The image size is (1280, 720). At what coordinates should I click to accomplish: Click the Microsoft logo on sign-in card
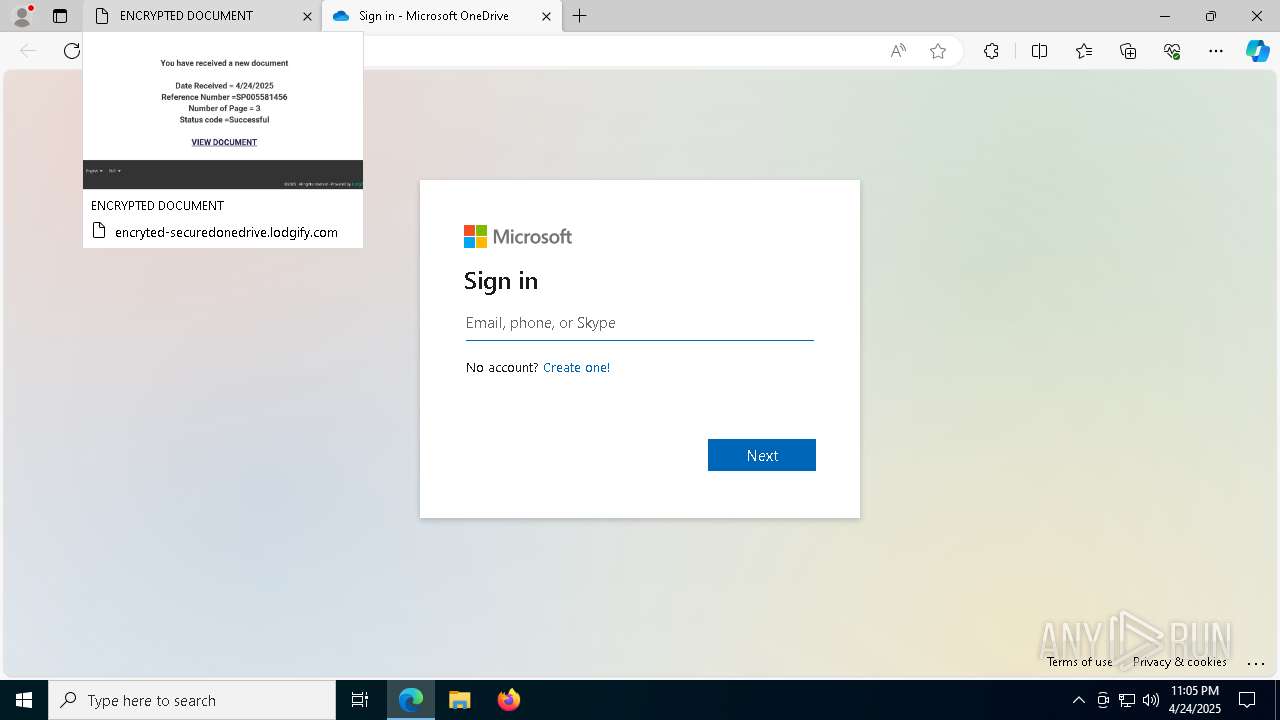point(518,236)
